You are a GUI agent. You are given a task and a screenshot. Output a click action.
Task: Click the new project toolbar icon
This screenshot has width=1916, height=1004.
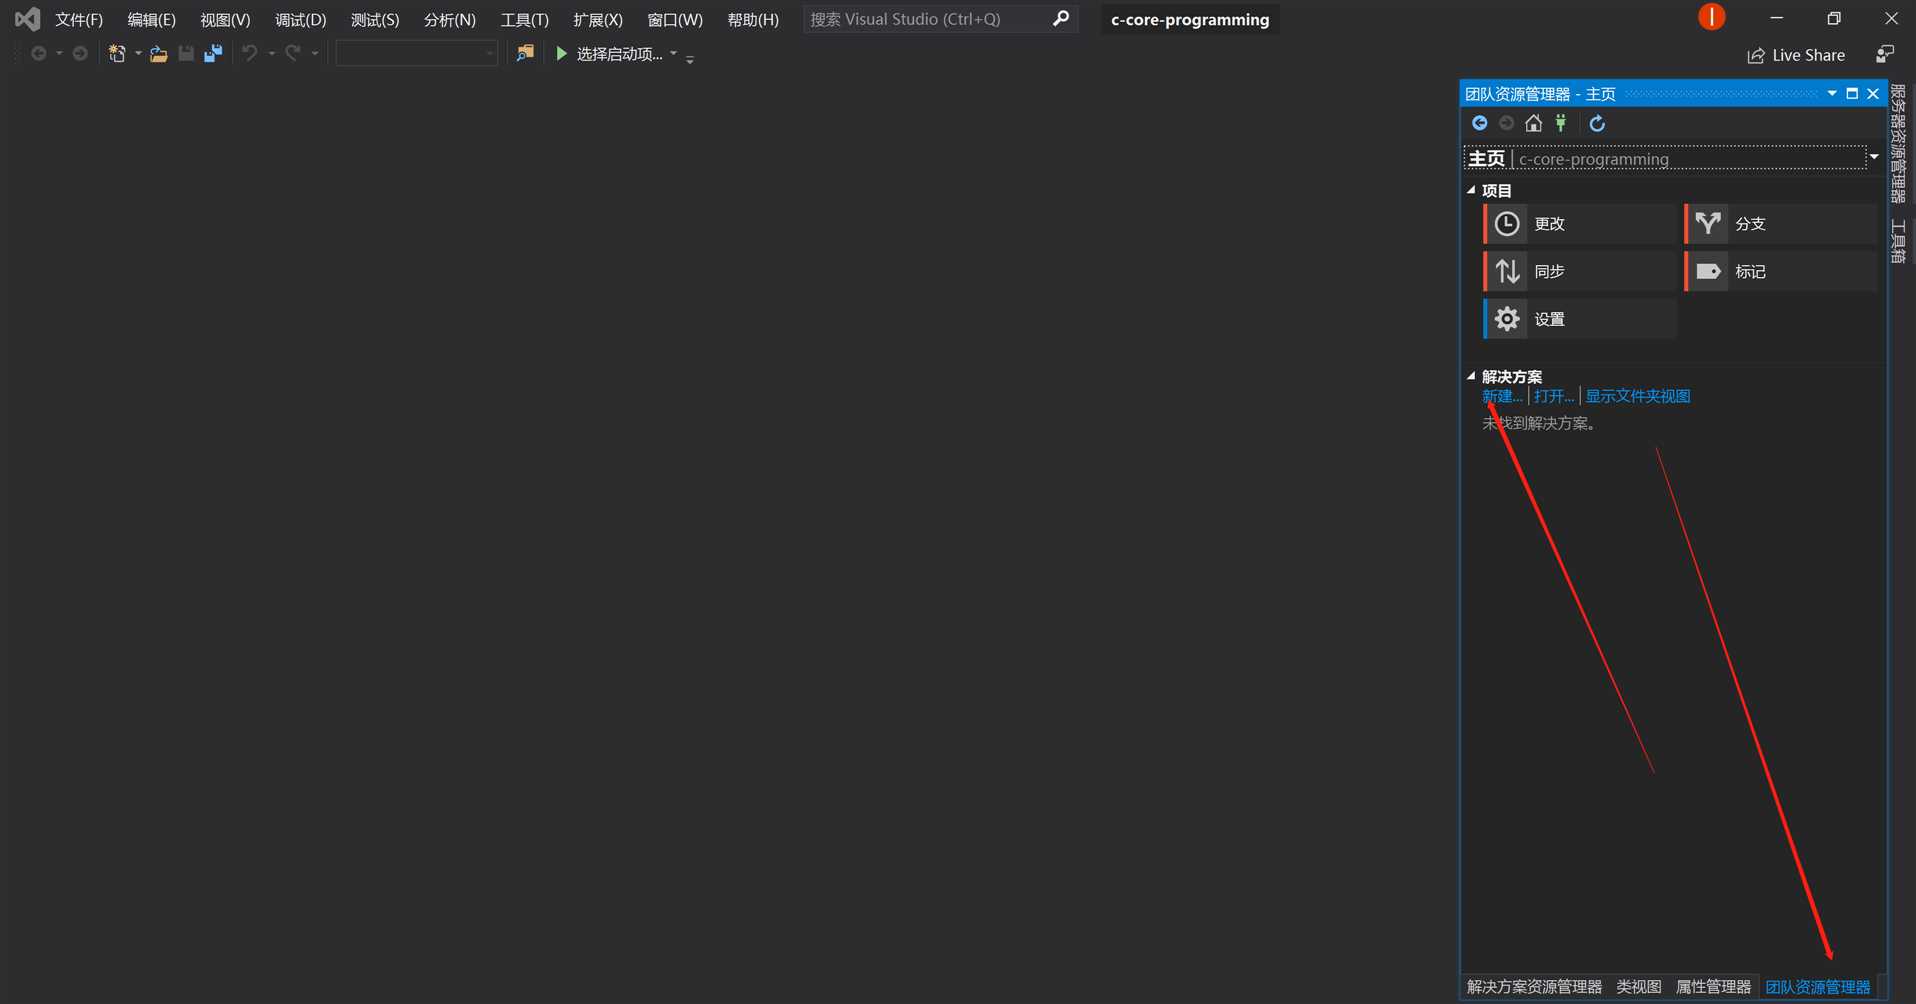pyautogui.click(x=117, y=54)
